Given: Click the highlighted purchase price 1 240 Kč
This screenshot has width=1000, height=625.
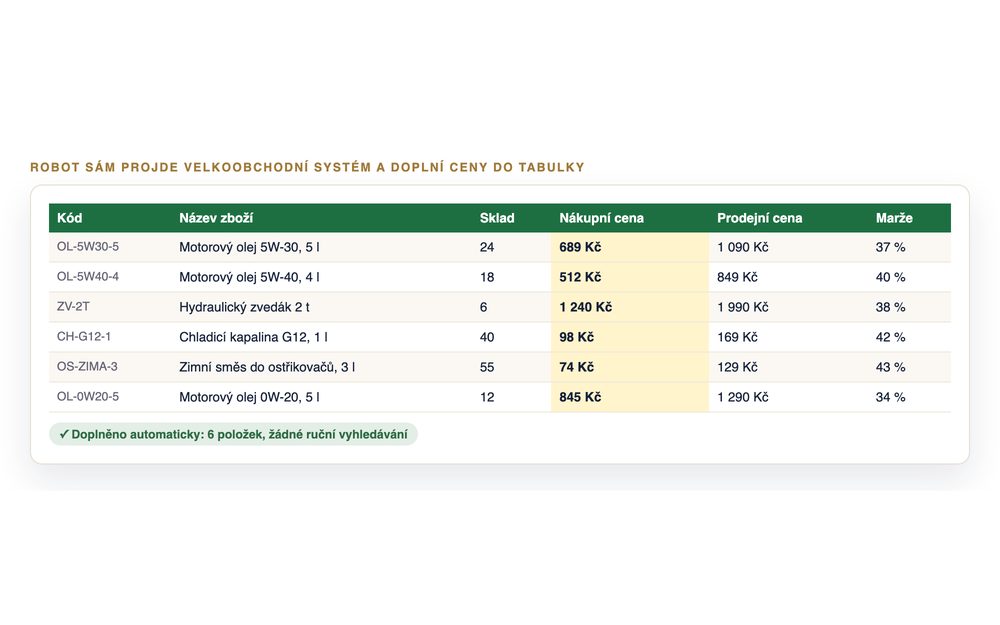Looking at the screenshot, I should click(585, 307).
